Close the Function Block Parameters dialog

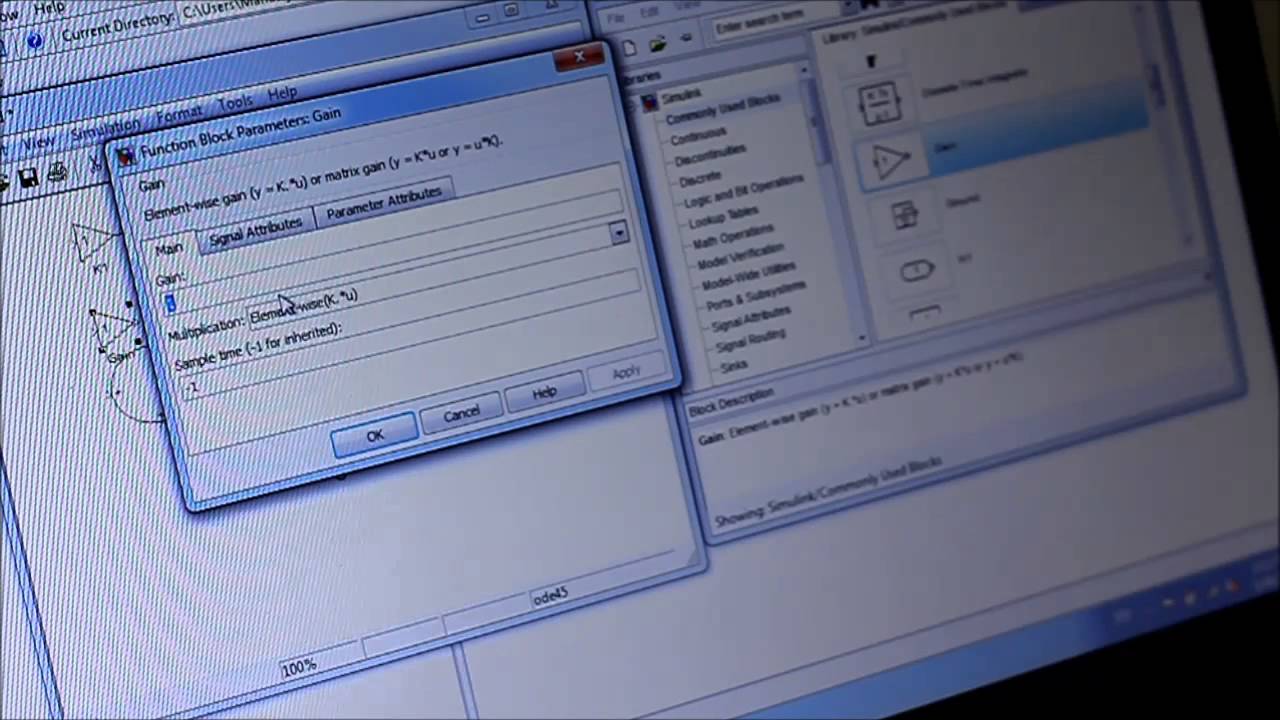point(580,57)
